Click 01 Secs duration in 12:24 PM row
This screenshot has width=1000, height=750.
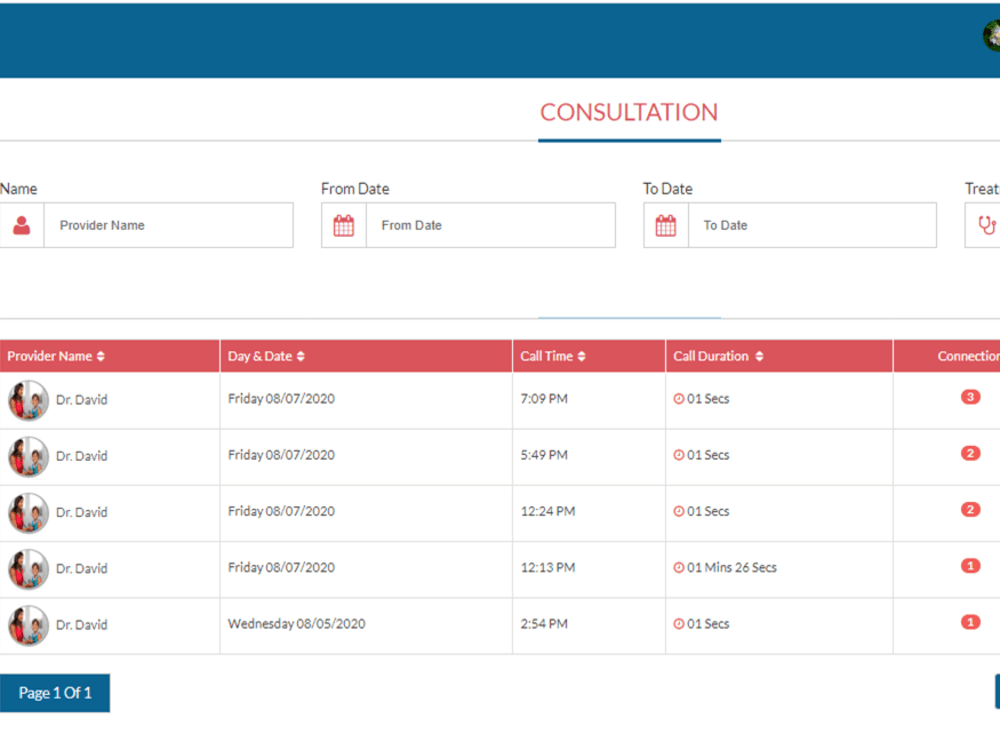point(708,511)
